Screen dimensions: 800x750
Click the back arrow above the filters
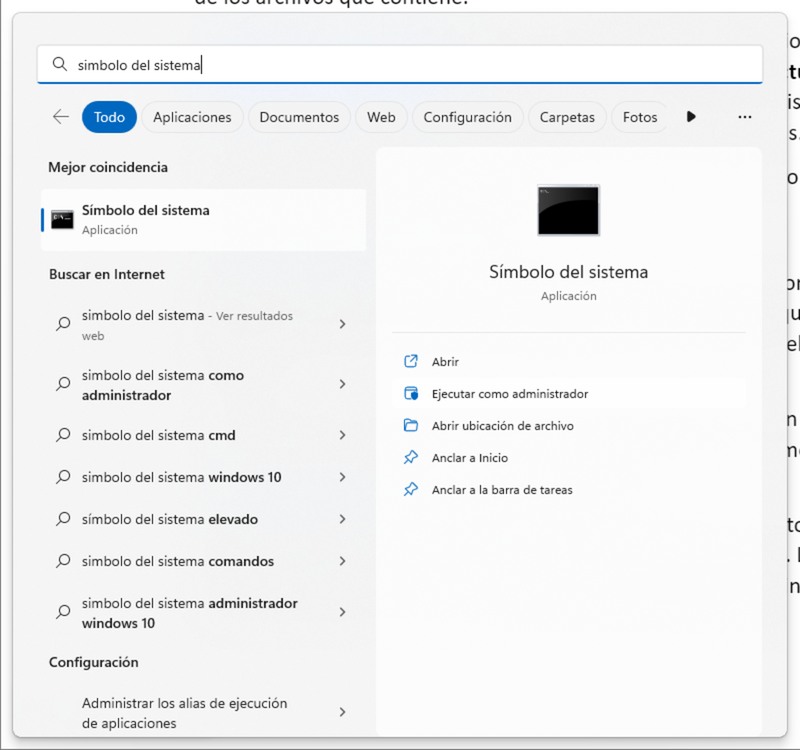(60, 116)
